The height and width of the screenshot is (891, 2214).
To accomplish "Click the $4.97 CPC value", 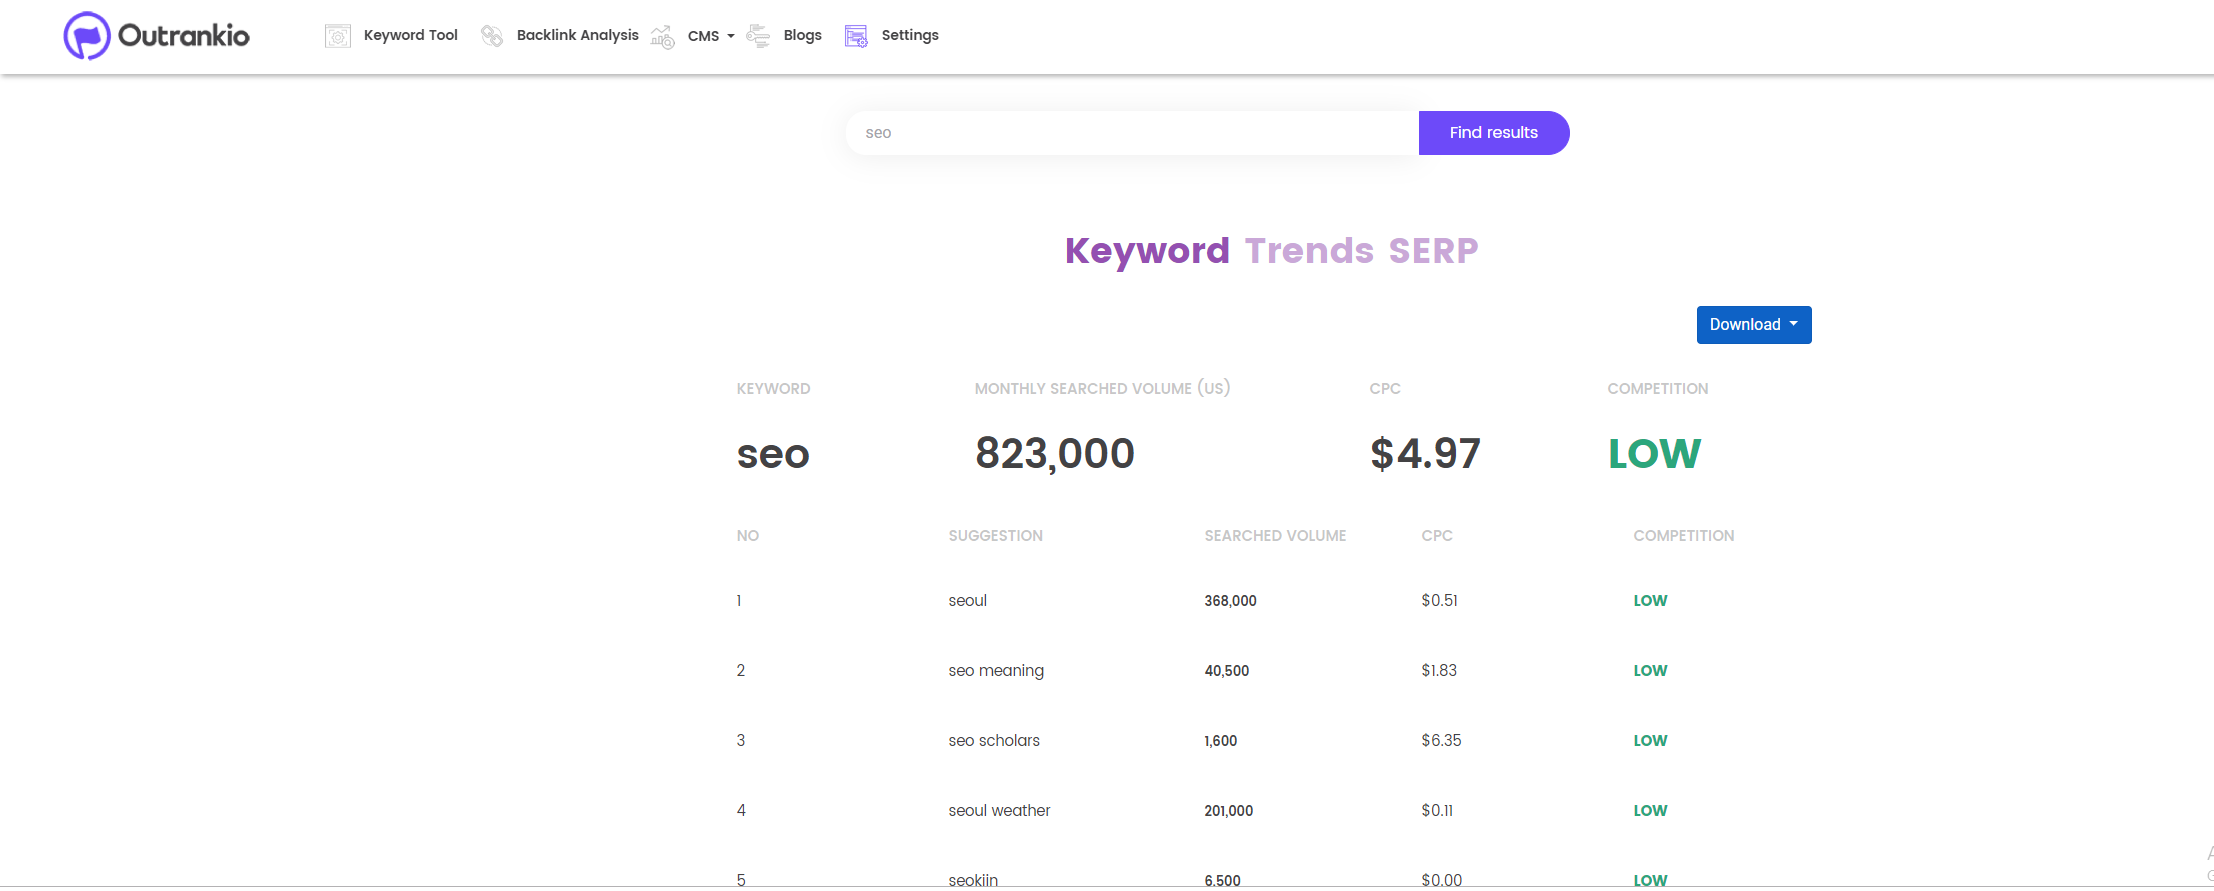I will [1425, 454].
